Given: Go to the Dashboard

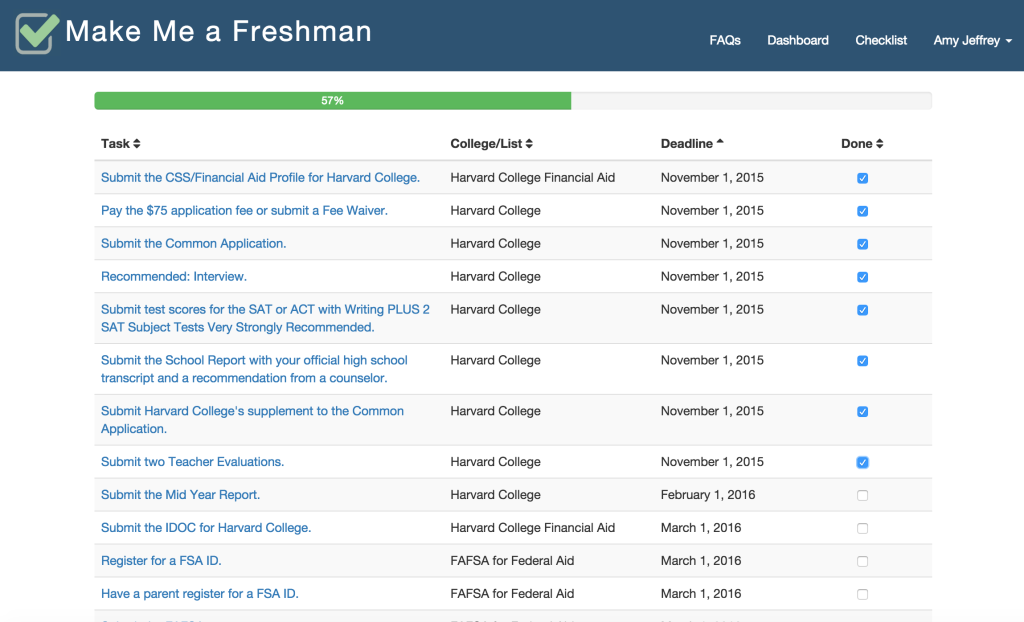Looking at the screenshot, I should click(797, 40).
